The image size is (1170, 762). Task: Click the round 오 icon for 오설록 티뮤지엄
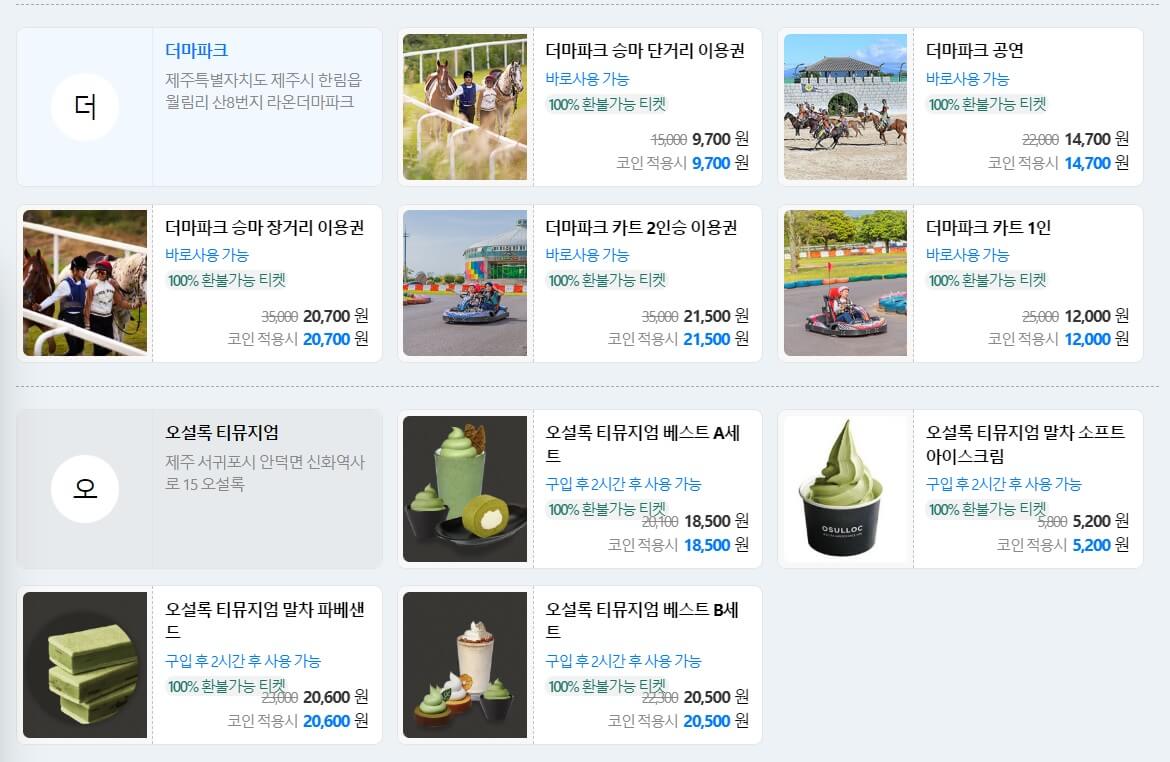(x=85, y=489)
